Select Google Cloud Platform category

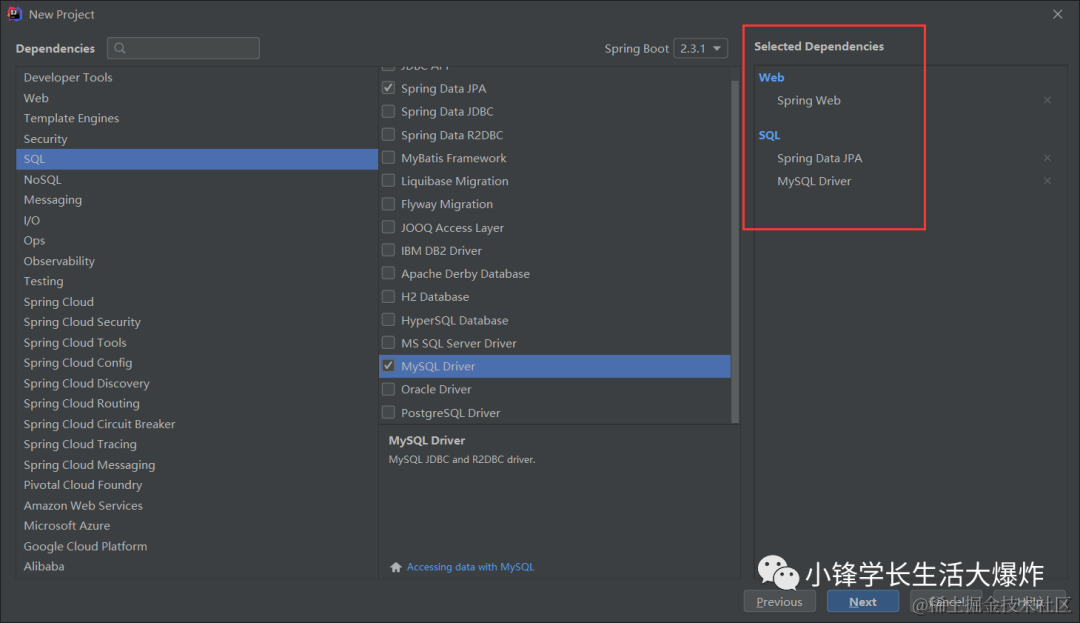point(197,546)
